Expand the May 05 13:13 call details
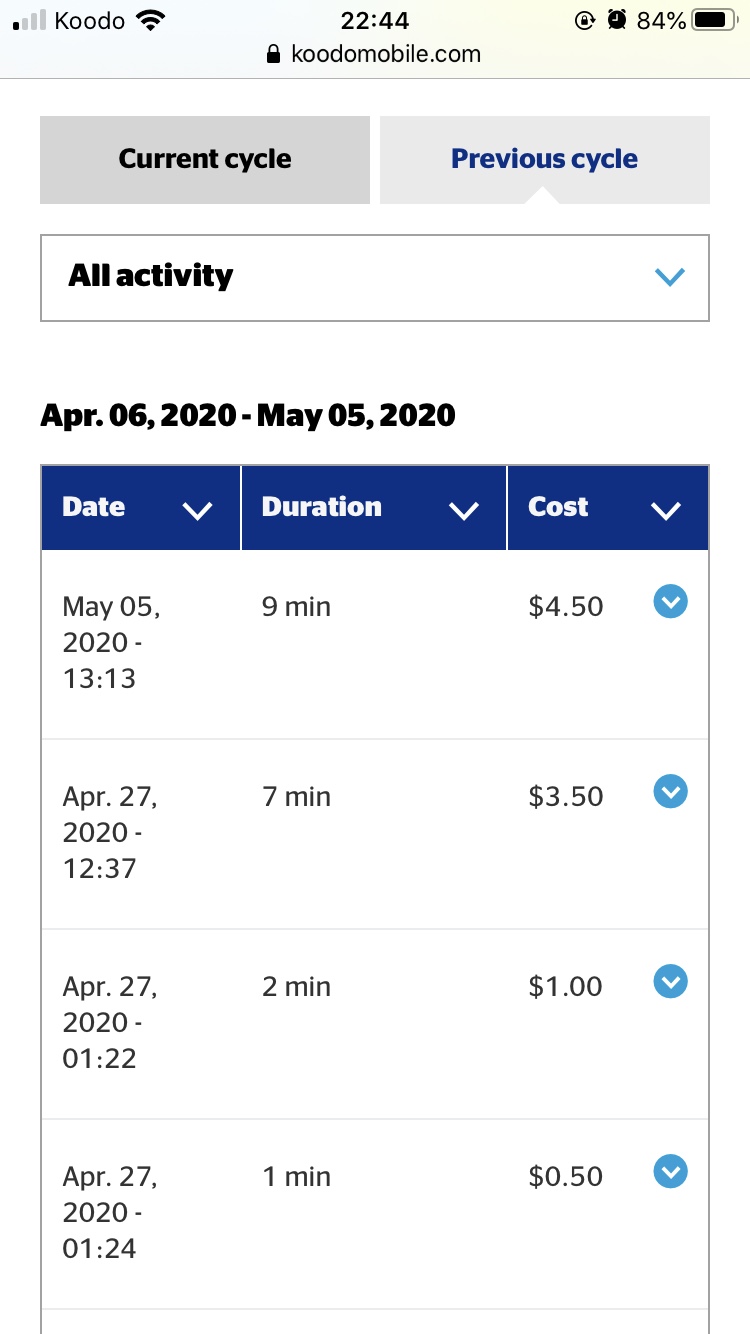The image size is (750, 1334). (670, 602)
